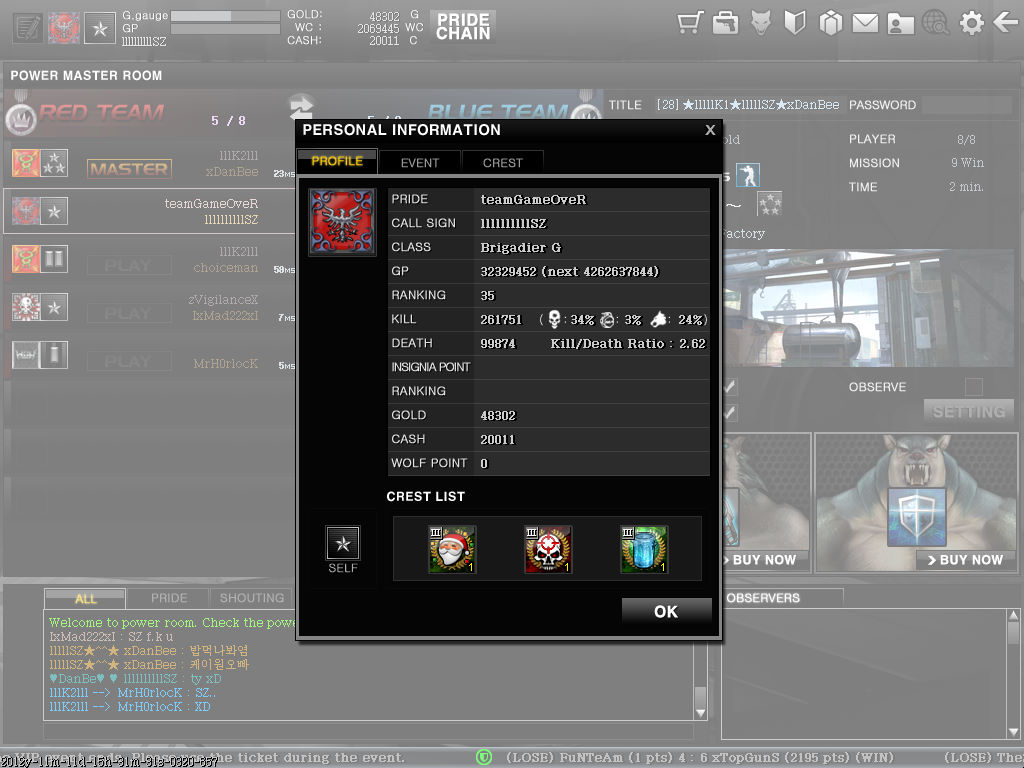Switch to the EVENT tab
This screenshot has width=1024, height=768.
click(420, 162)
